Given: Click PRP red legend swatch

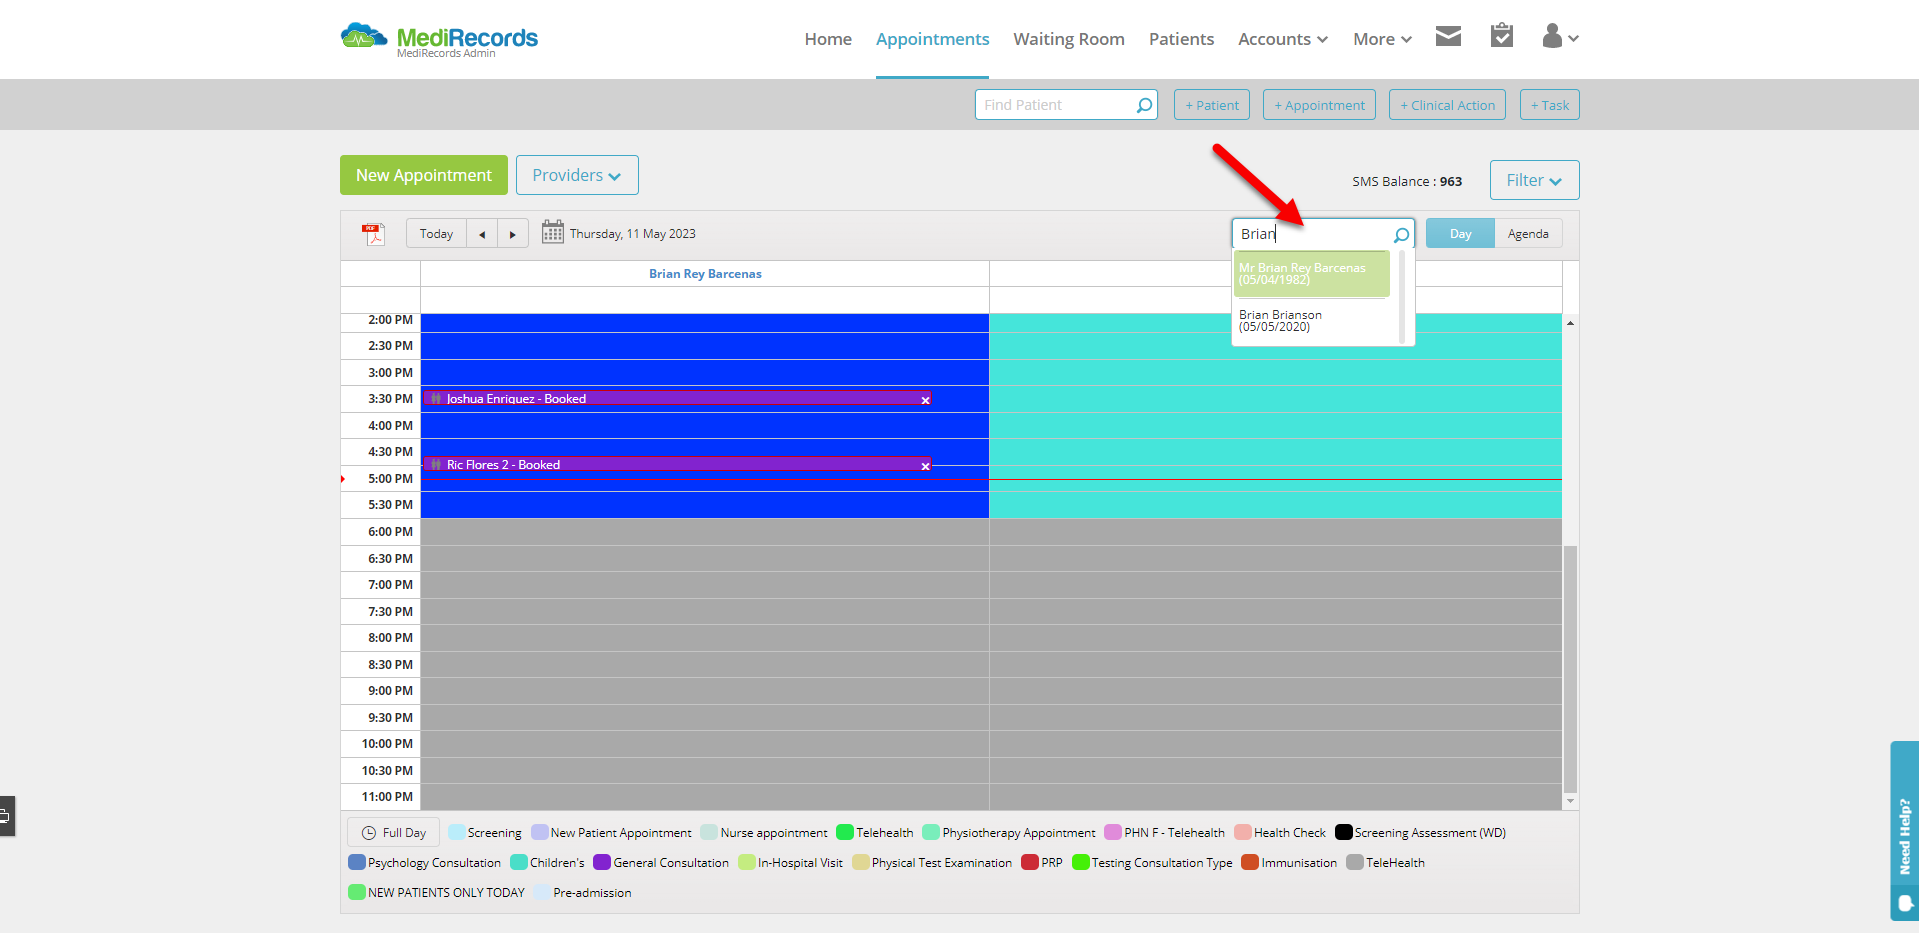Looking at the screenshot, I should (x=1030, y=862).
